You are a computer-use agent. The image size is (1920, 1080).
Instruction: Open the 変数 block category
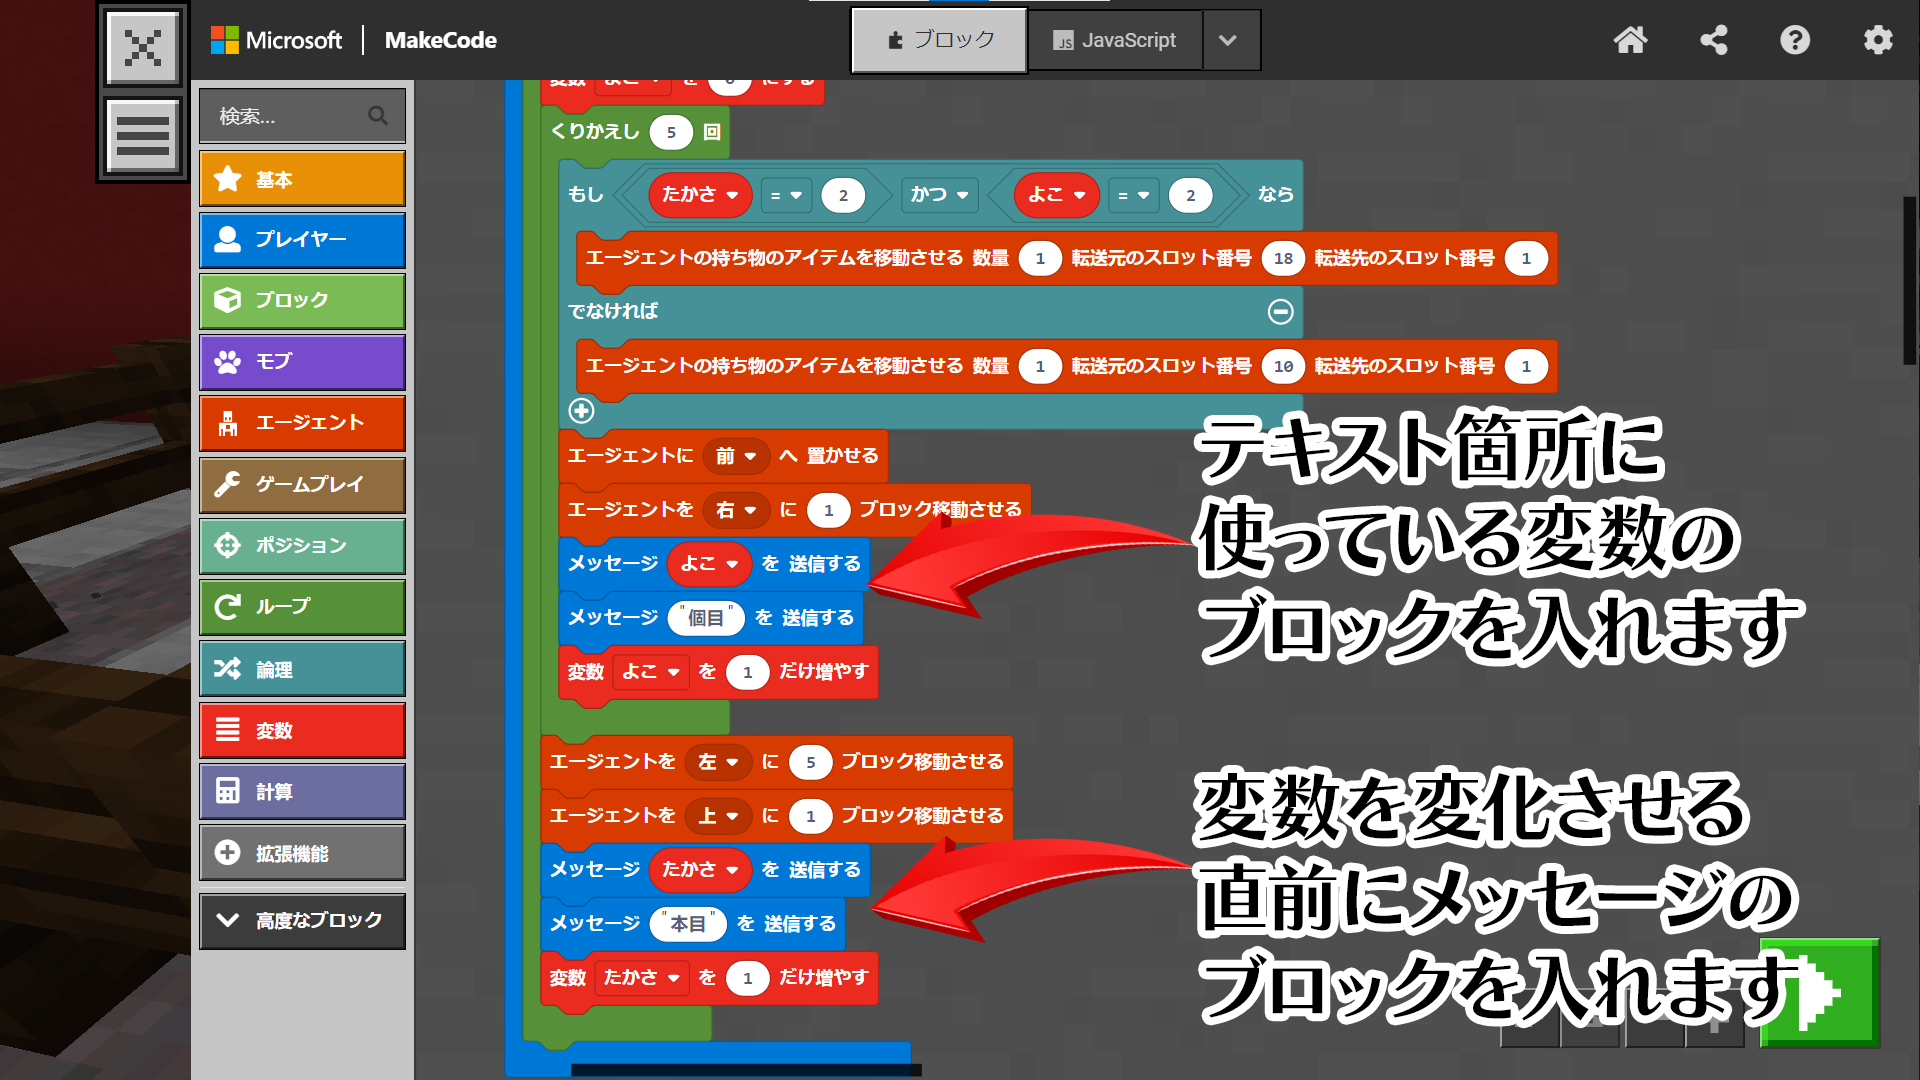(x=302, y=731)
